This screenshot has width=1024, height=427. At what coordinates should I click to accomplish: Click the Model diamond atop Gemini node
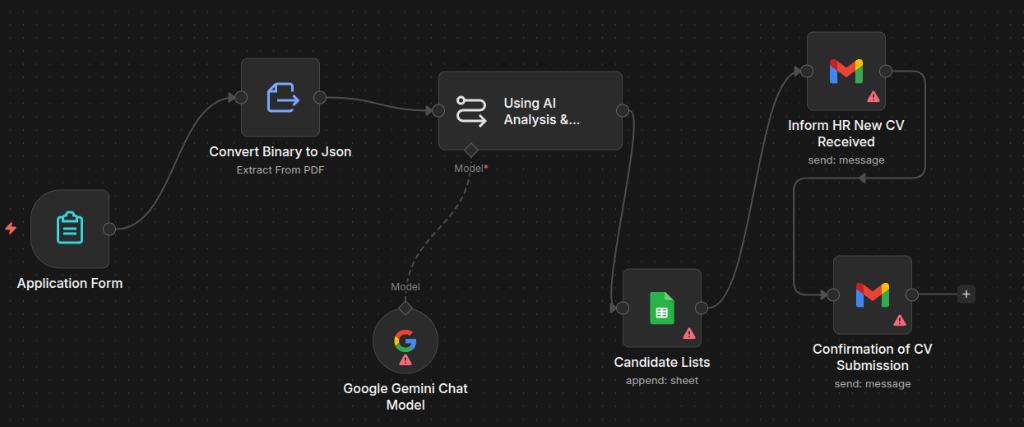(x=405, y=308)
